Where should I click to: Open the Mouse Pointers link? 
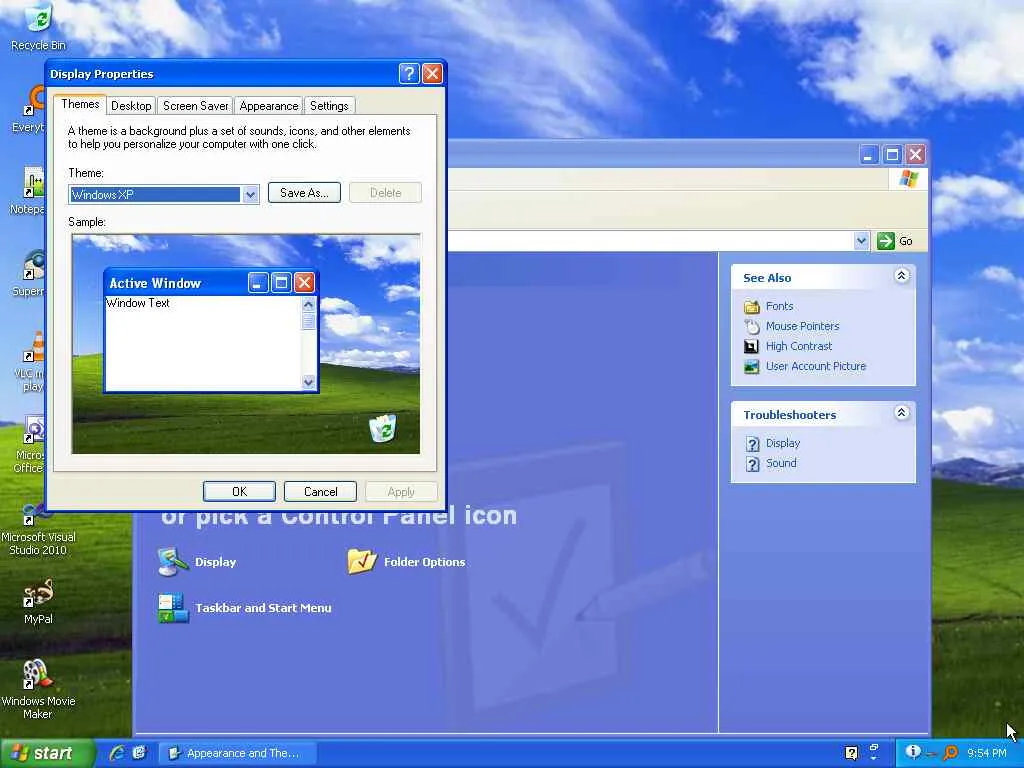tap(803, 327)
